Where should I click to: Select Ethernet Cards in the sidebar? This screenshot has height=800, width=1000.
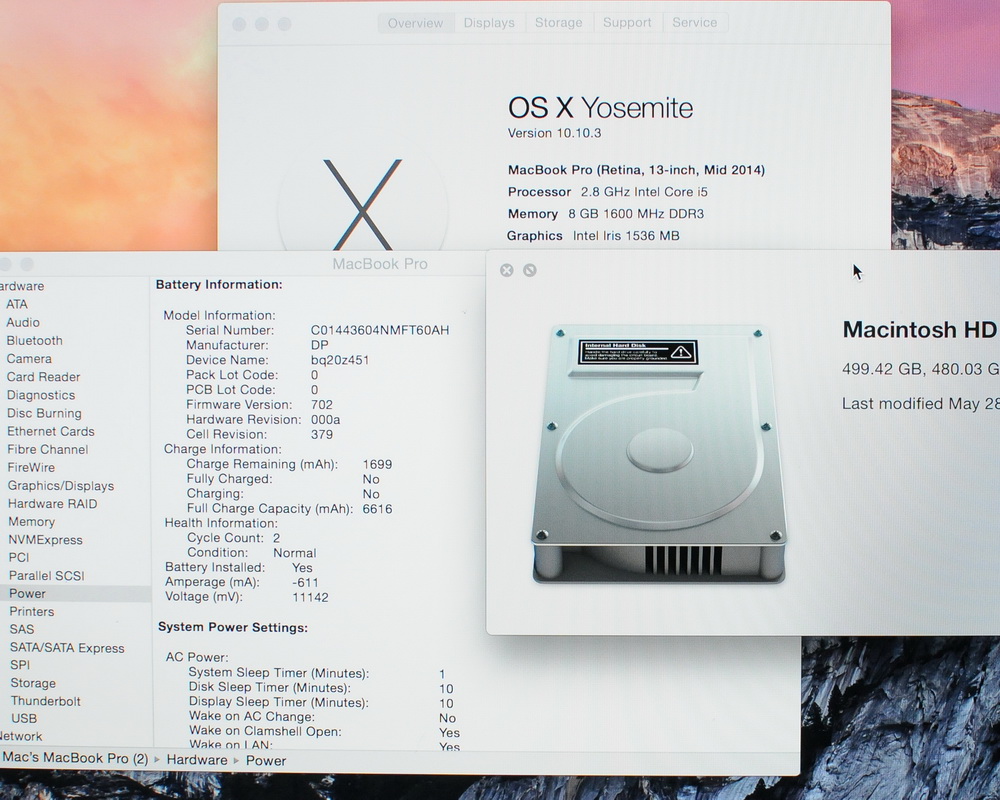tap(50, 431)
